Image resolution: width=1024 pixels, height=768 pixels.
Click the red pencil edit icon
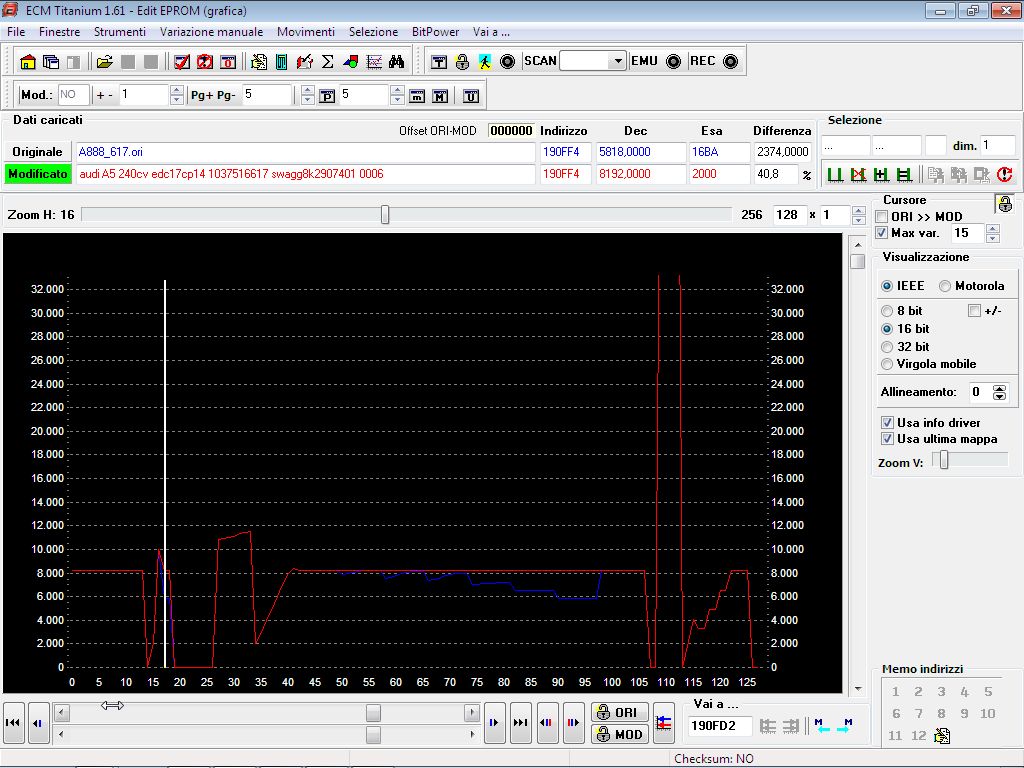tap(304, 62)
